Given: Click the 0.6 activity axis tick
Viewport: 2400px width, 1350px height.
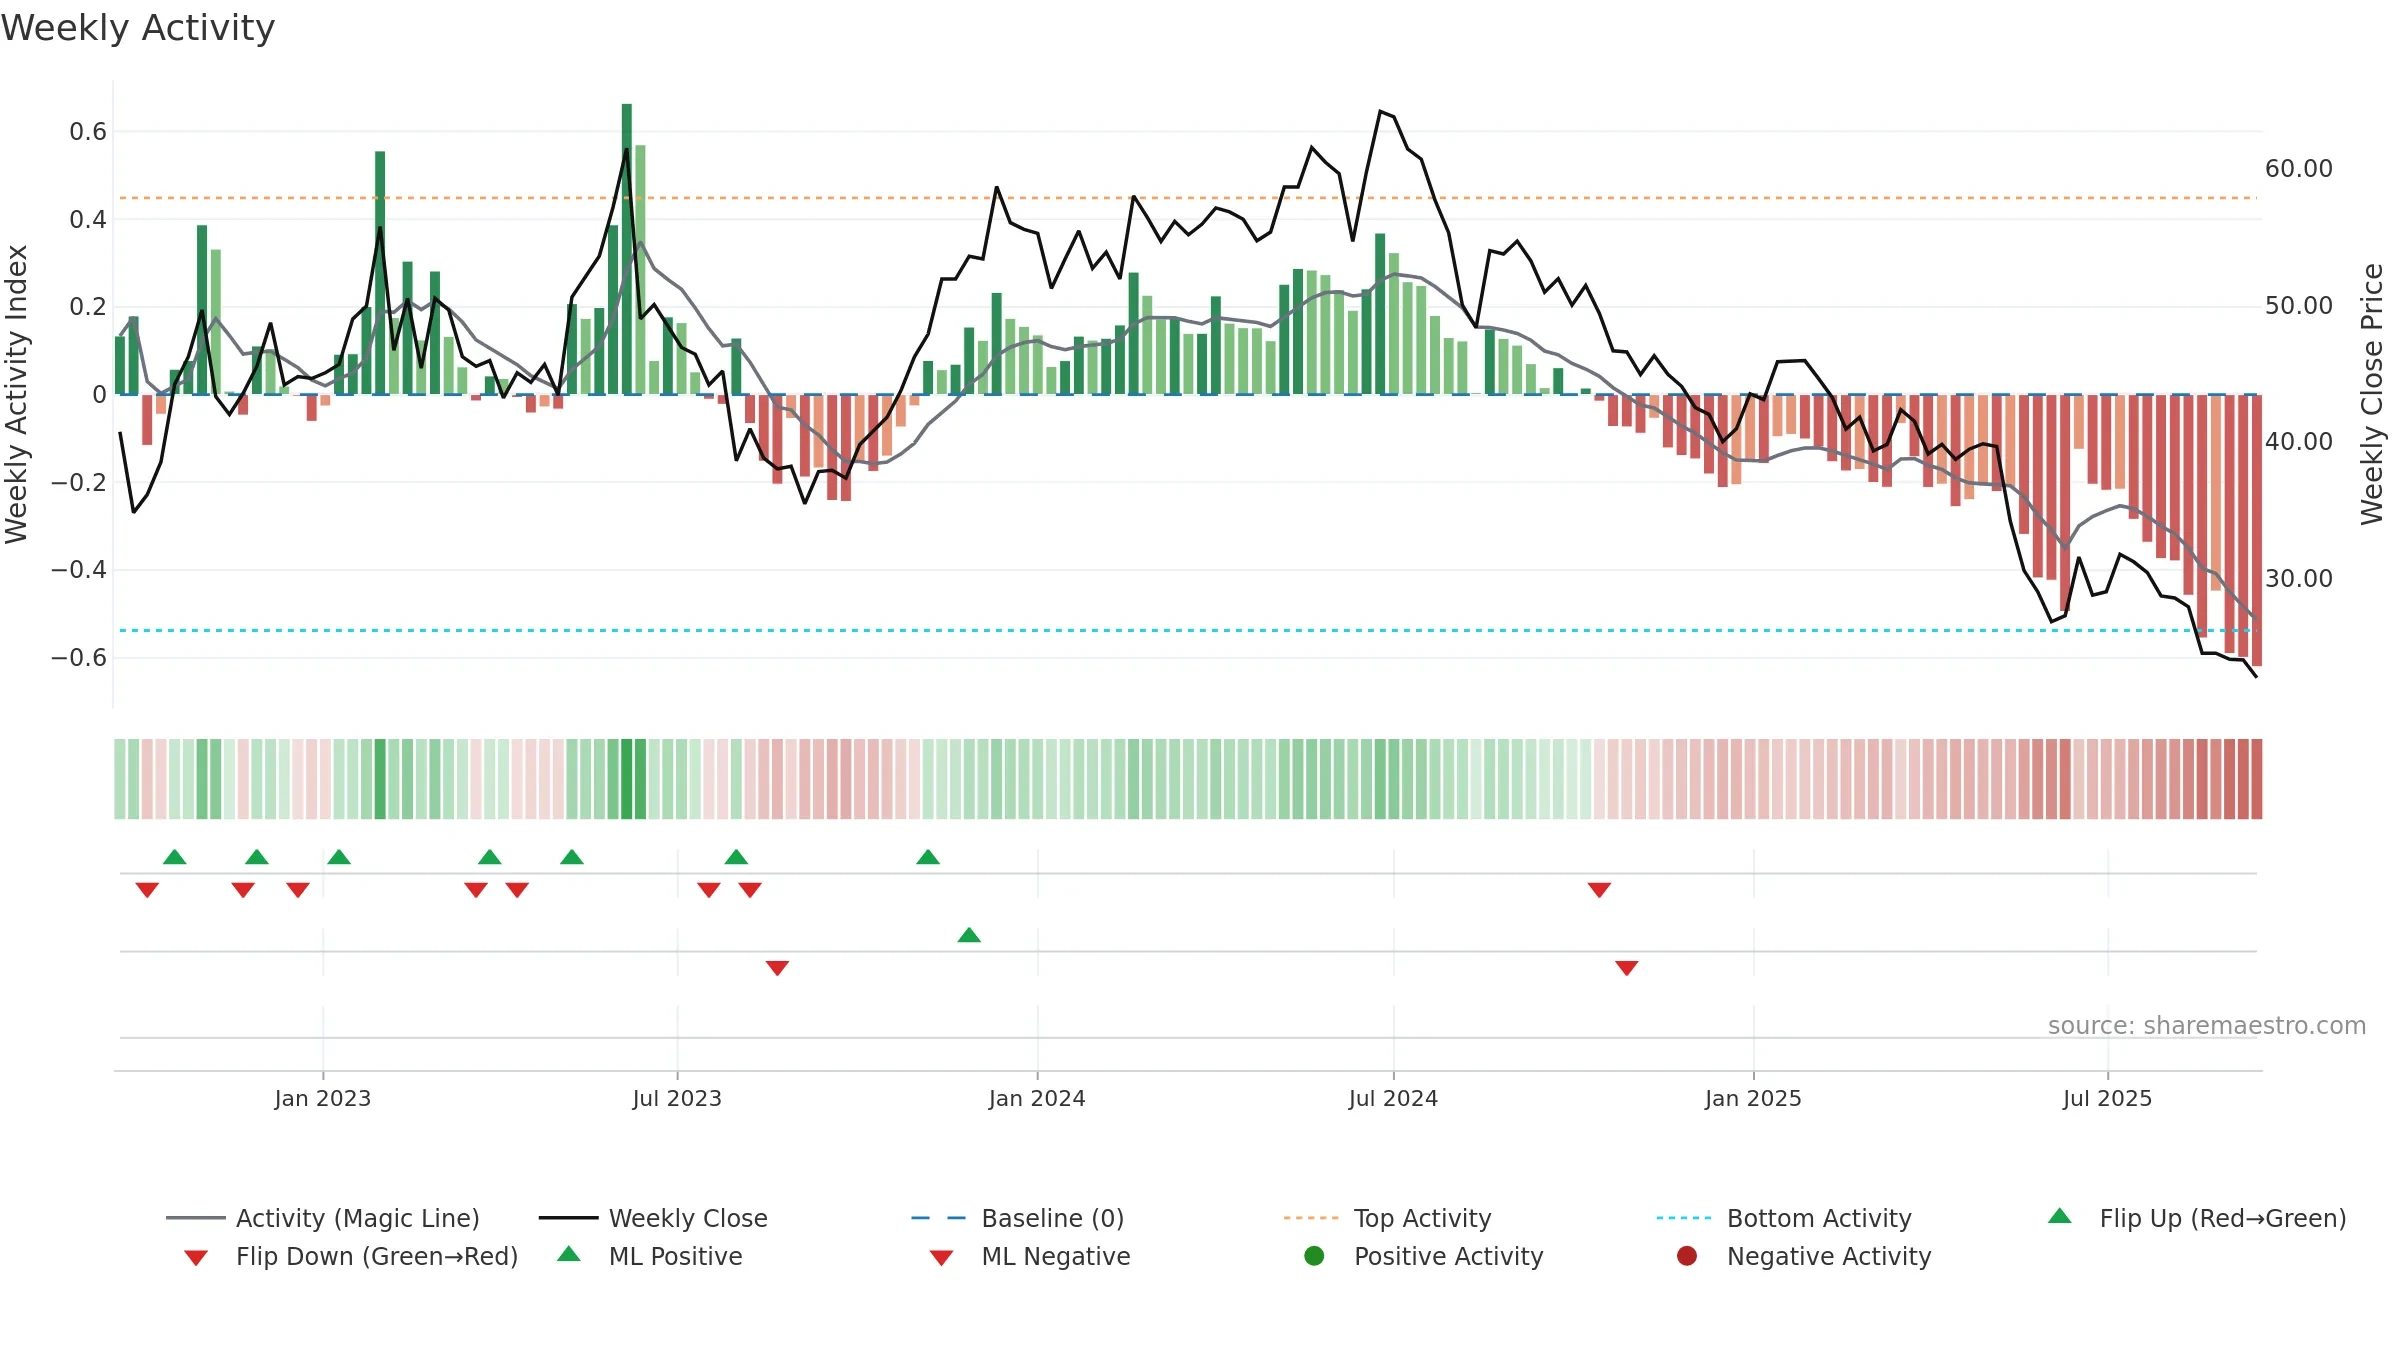Looking at the screenshot, I should pyautogui.click(x=88, y=131).
